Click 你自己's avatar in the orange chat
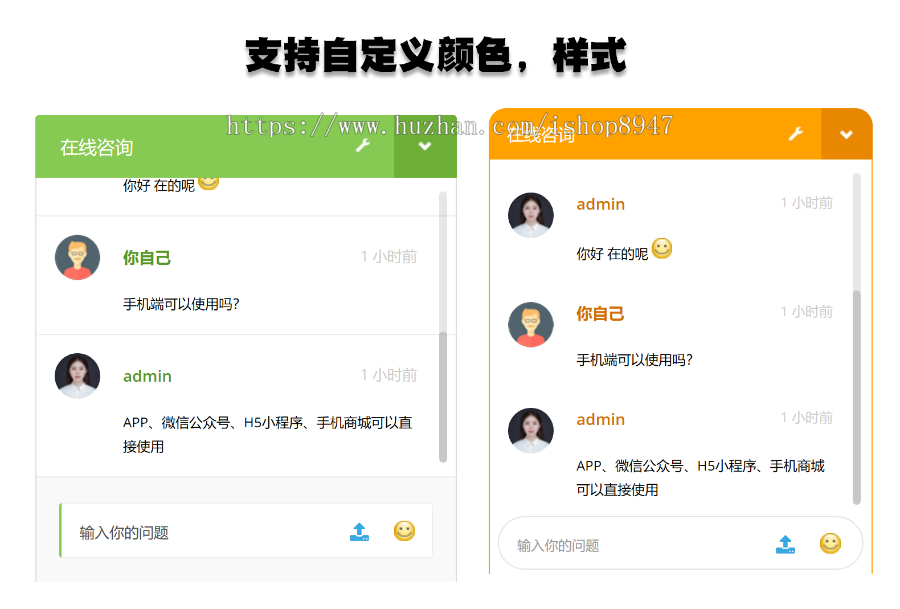This screenshot has width=900, height=609. click(531, 324)
